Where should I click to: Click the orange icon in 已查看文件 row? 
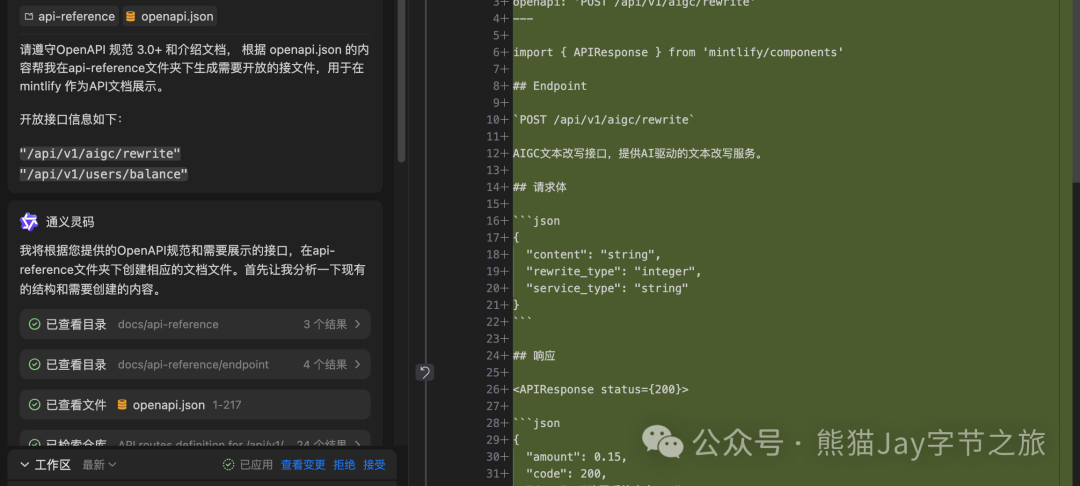[122, 405]
